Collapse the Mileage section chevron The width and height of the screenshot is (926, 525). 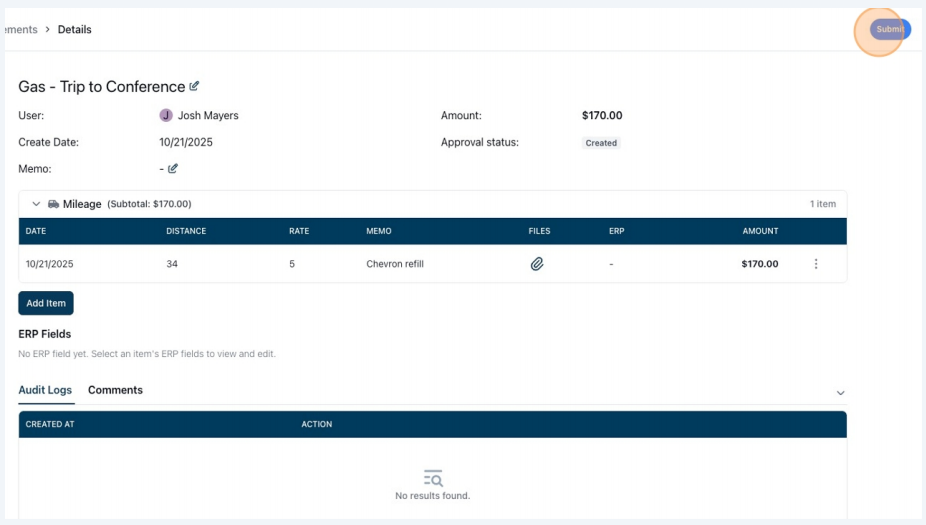click(36, 204)
